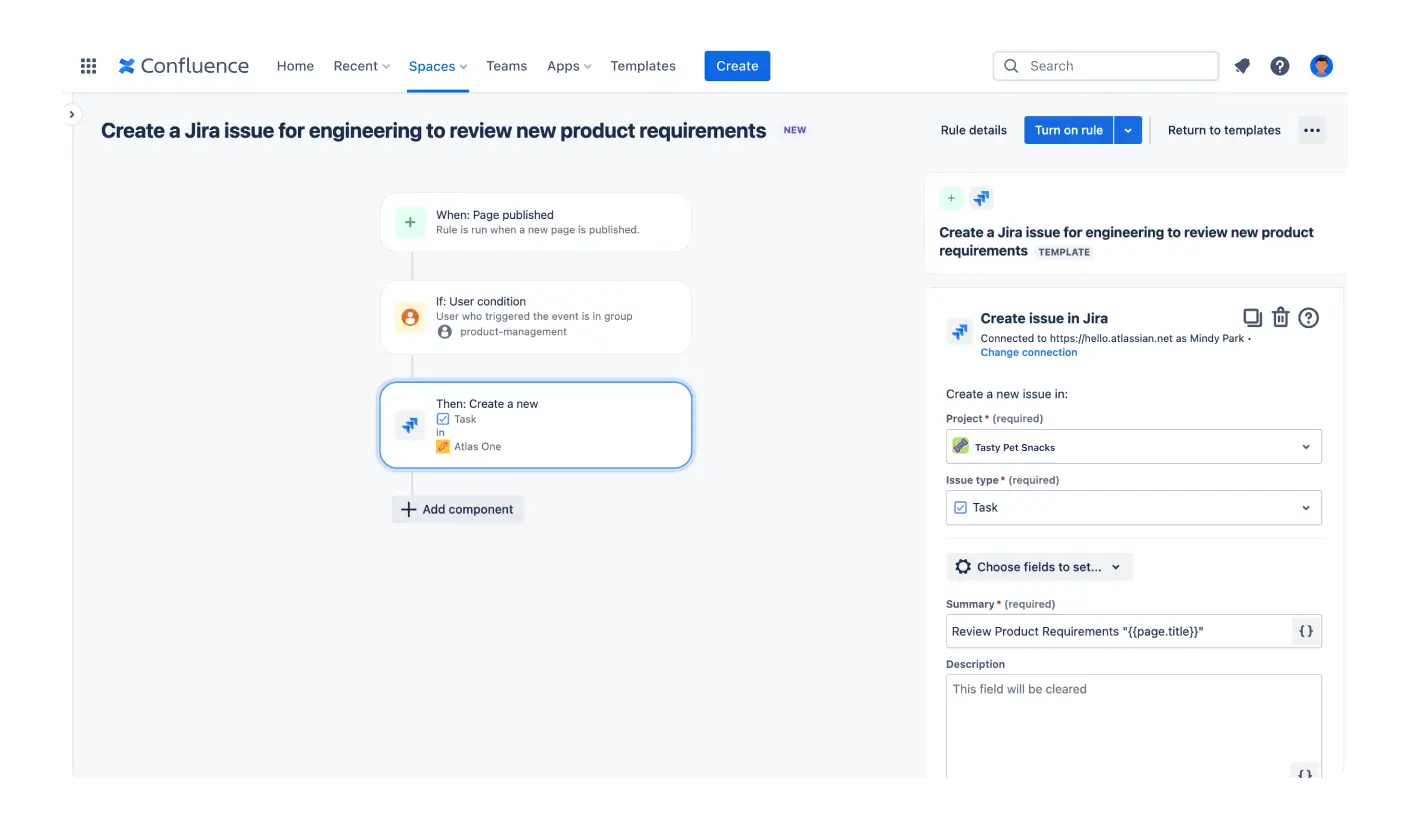Open the help question mark icon in top bar
Image resolution: width=1413 pixels, height=814 pixels.
tap(1279, 66)
